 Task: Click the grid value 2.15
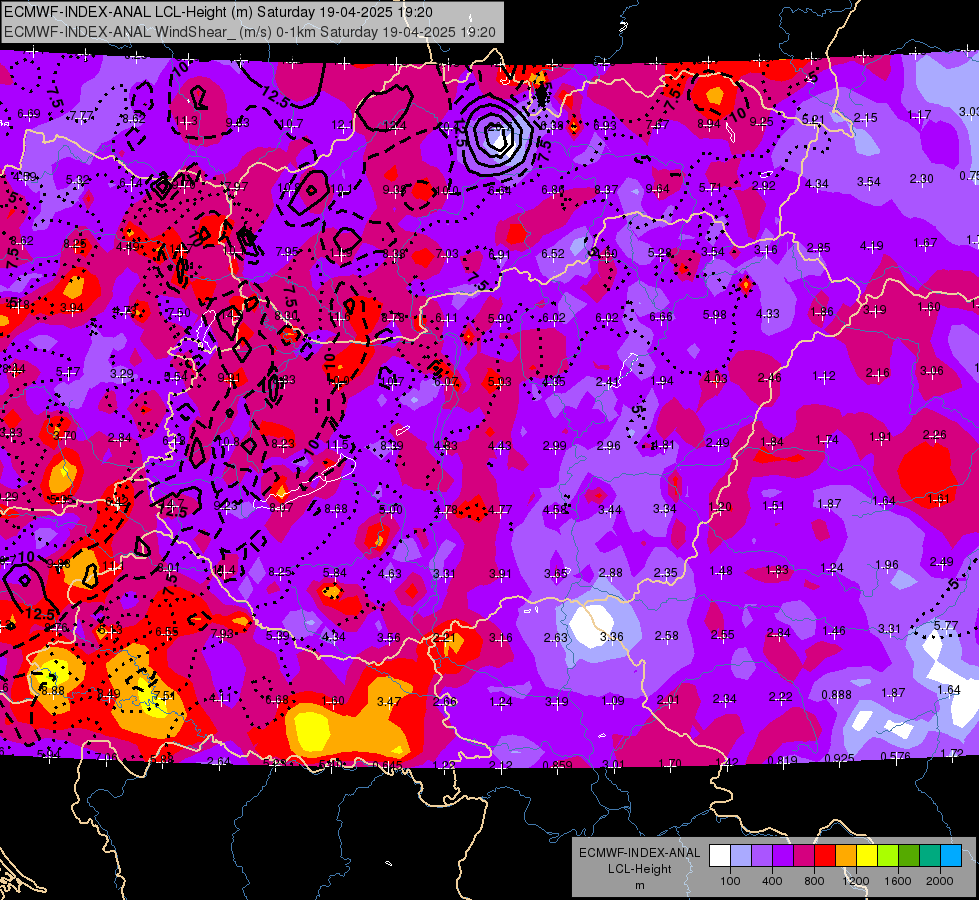coord(865,117)
